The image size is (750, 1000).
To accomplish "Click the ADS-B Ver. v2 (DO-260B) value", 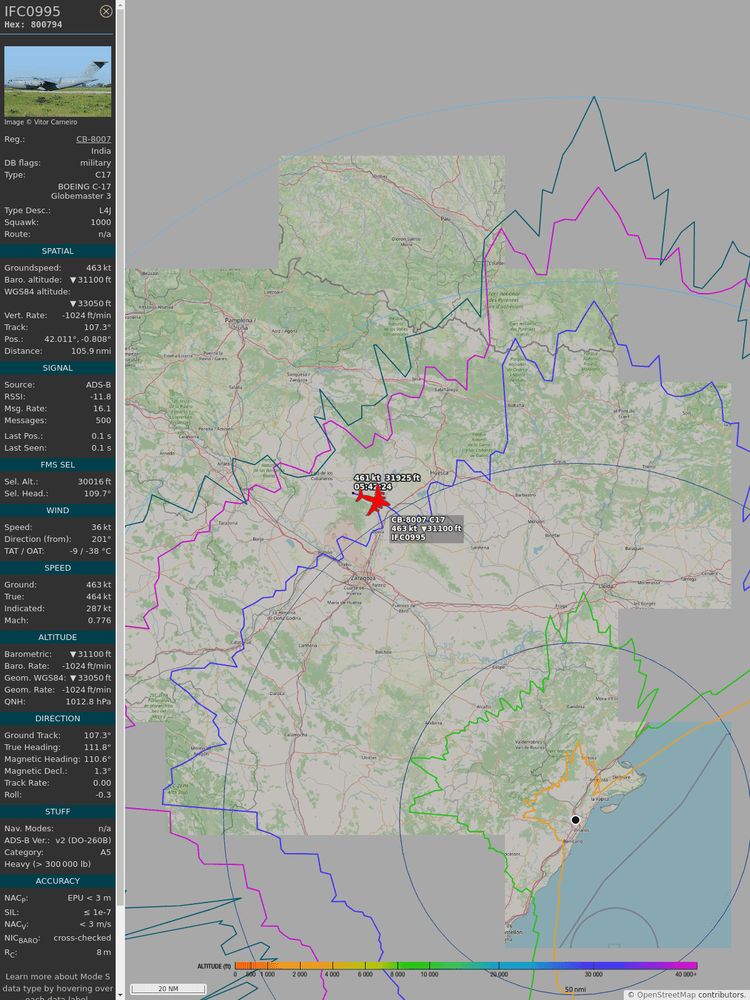I will [x=83, y=840].
